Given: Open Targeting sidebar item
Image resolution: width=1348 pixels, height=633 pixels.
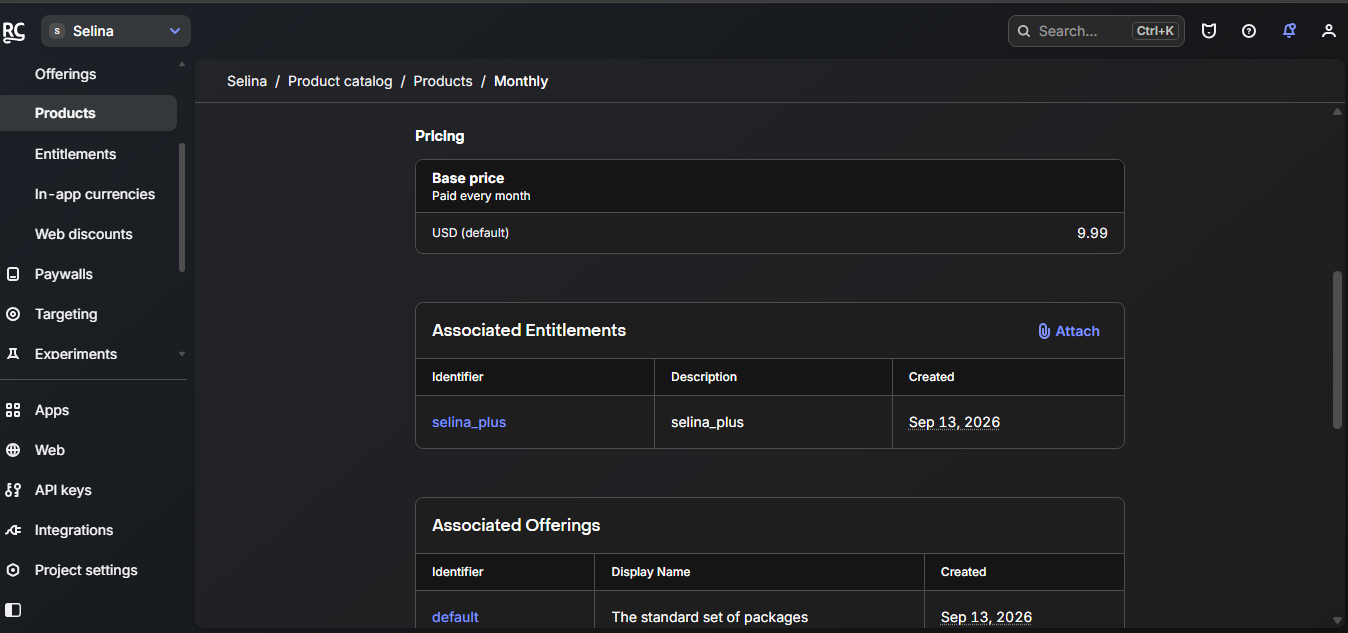Looking at the screenshot, I should tap(66, 314).
